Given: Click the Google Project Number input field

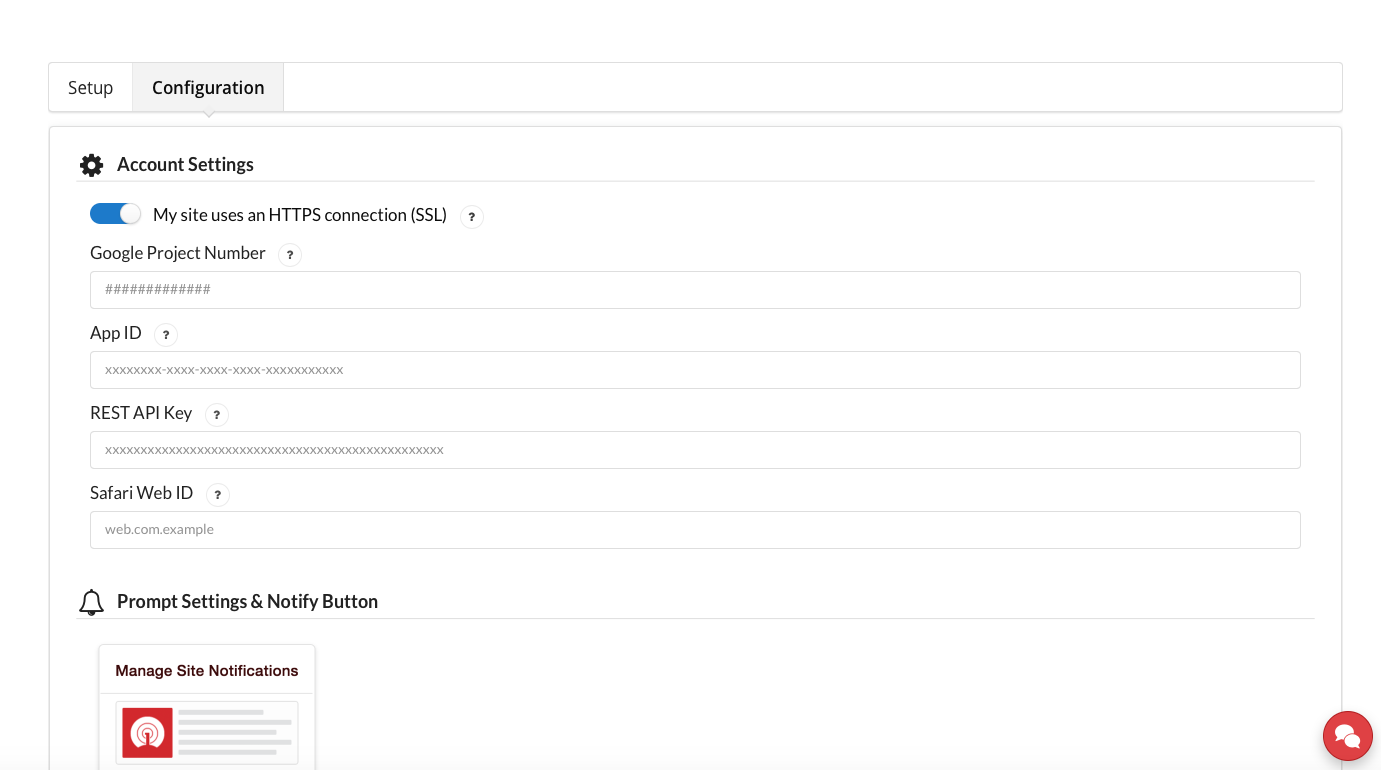Looking at the screenshot, I should point(695,289).
